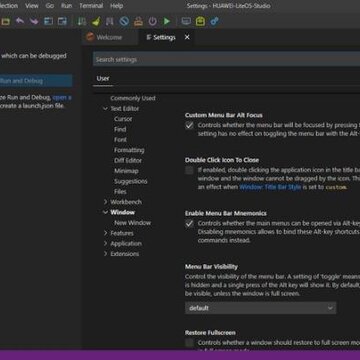Click the 'Custom Menu Bar Alt Focus' heading
This screenshot has height=360, width=360.
click(224, 115)
